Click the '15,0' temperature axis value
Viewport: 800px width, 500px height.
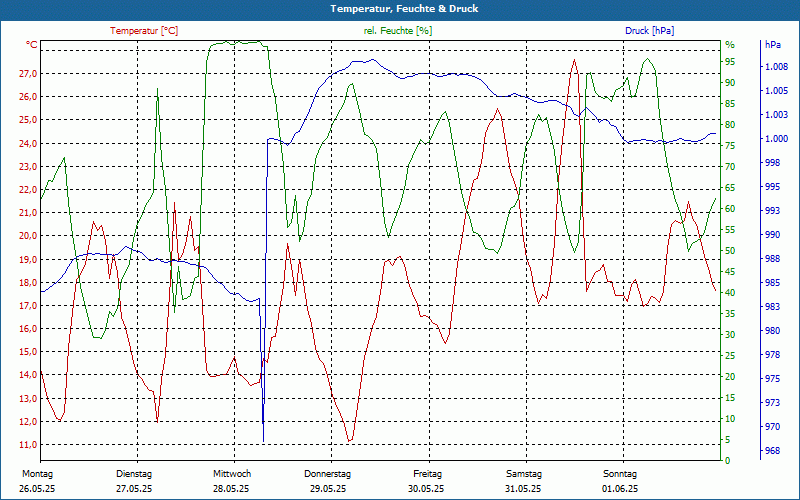pyautogui.click(x=28, y=352)
